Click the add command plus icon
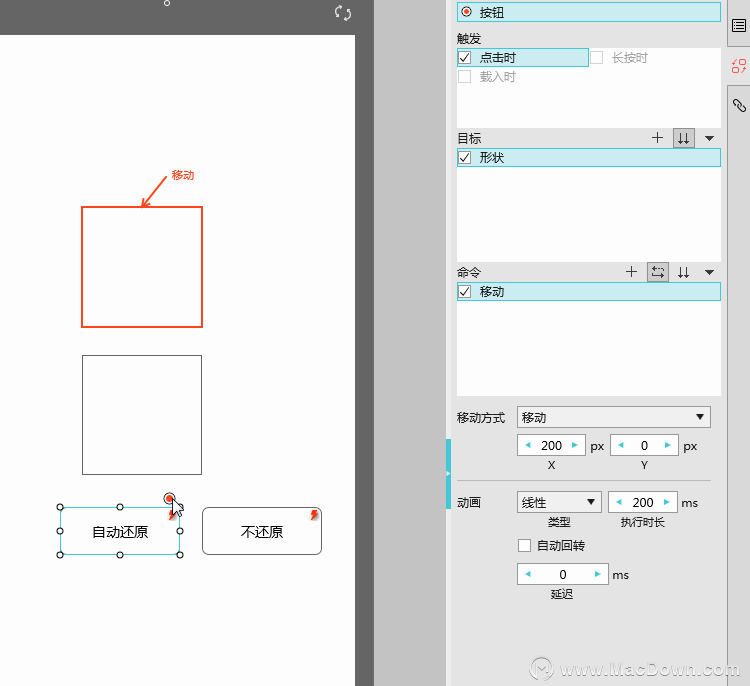 tap(631, 272)
